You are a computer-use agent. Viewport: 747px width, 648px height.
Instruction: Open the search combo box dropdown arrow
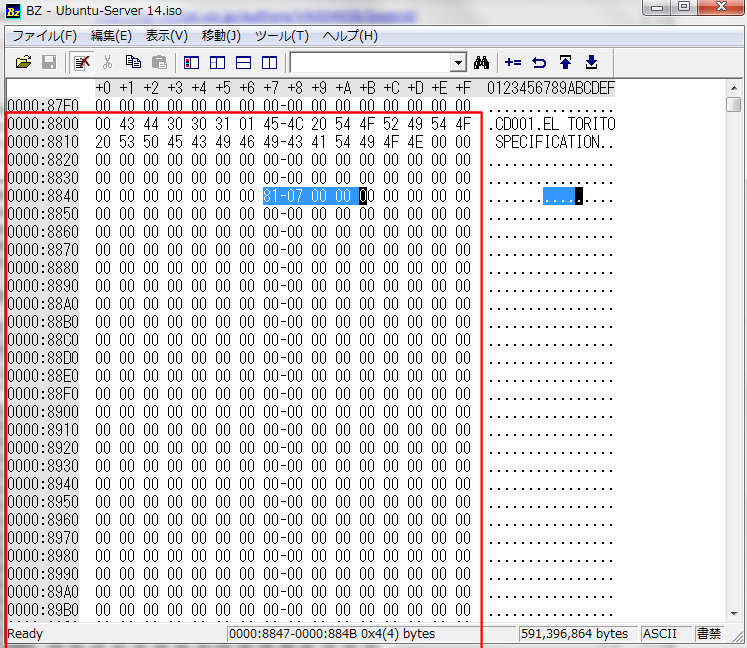click(458, 62)
